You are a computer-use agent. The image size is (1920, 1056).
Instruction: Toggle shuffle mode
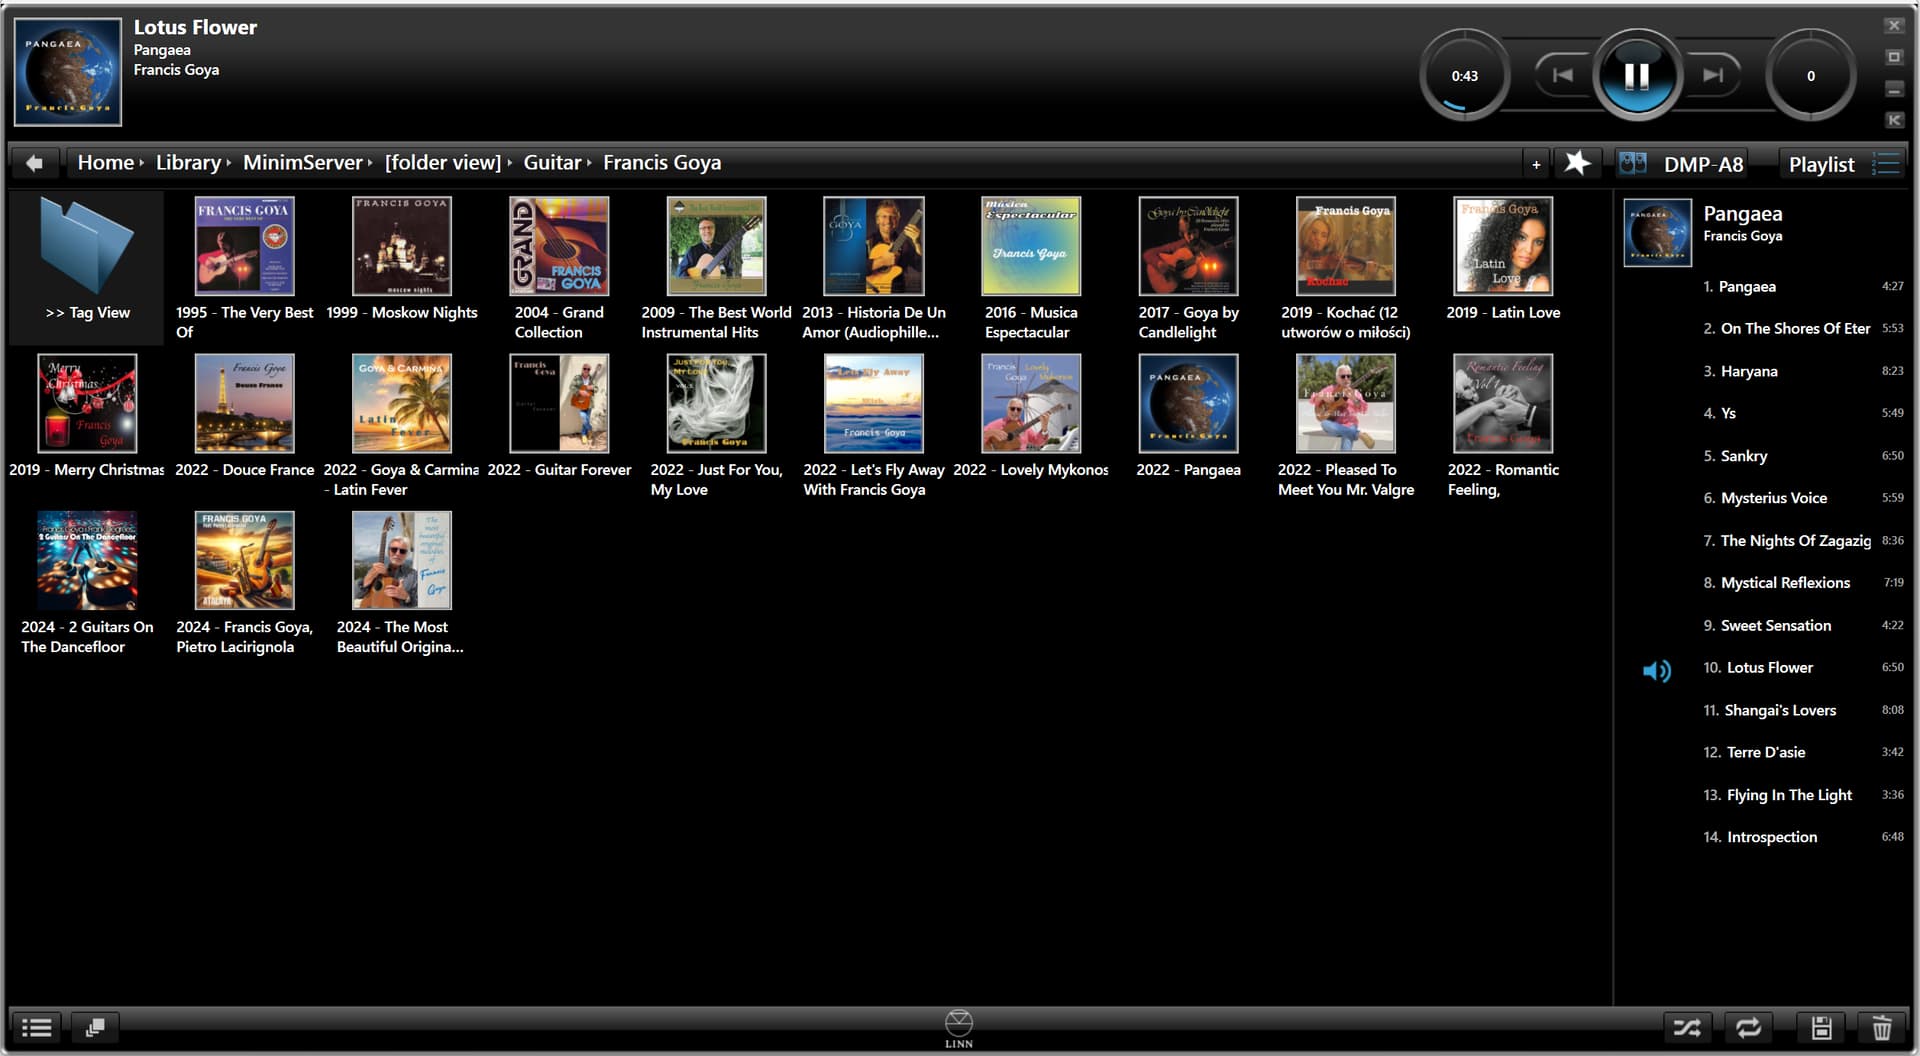pos(1687,1028)
